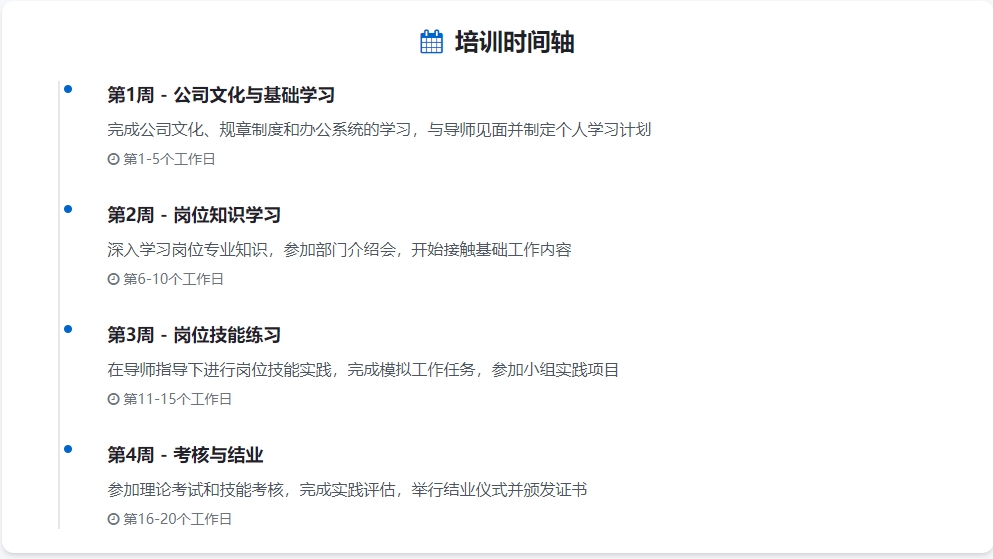Click the title 第3周 - 岗位技能练习
The image size is (993, 559).
point(194,335)
